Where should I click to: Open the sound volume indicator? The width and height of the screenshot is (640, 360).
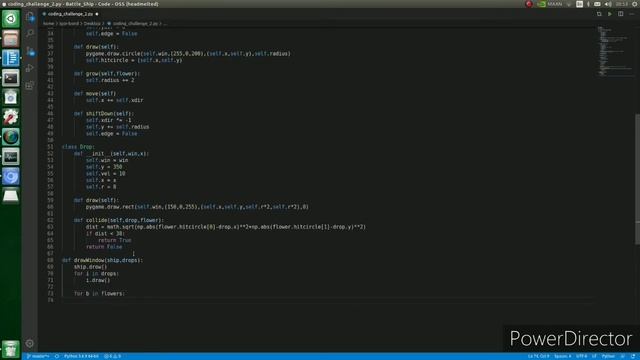(x=608, y=4)
